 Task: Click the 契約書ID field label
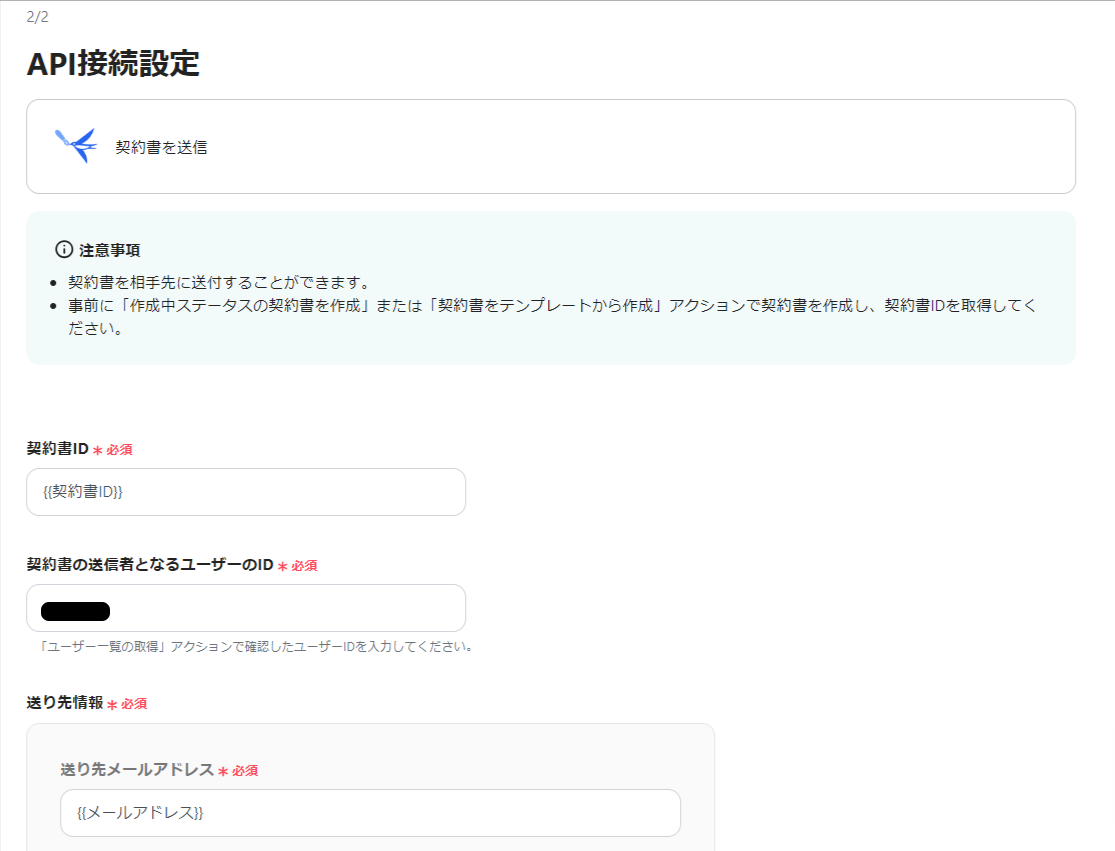pyautogui.click(x=58, y=449)
